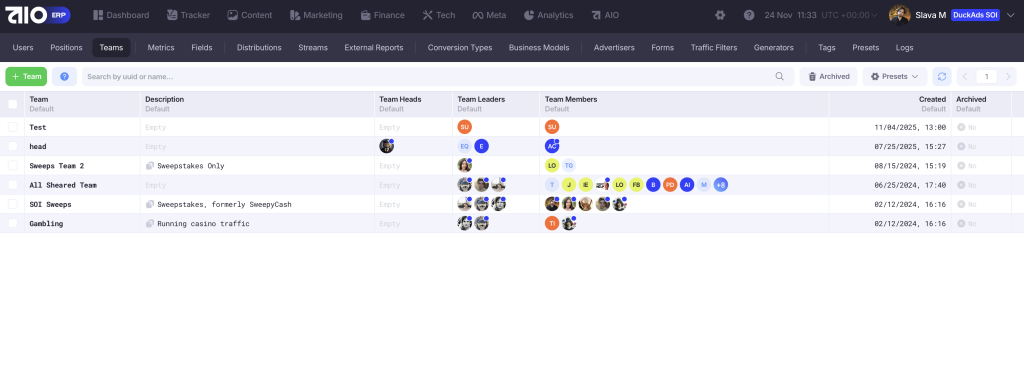Select the Test team row checkbox
The image size is (1024, 371).
12,127
